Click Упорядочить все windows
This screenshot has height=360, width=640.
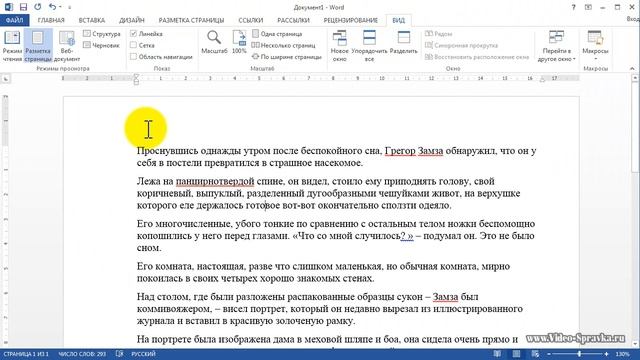click(x=369, y=46)
